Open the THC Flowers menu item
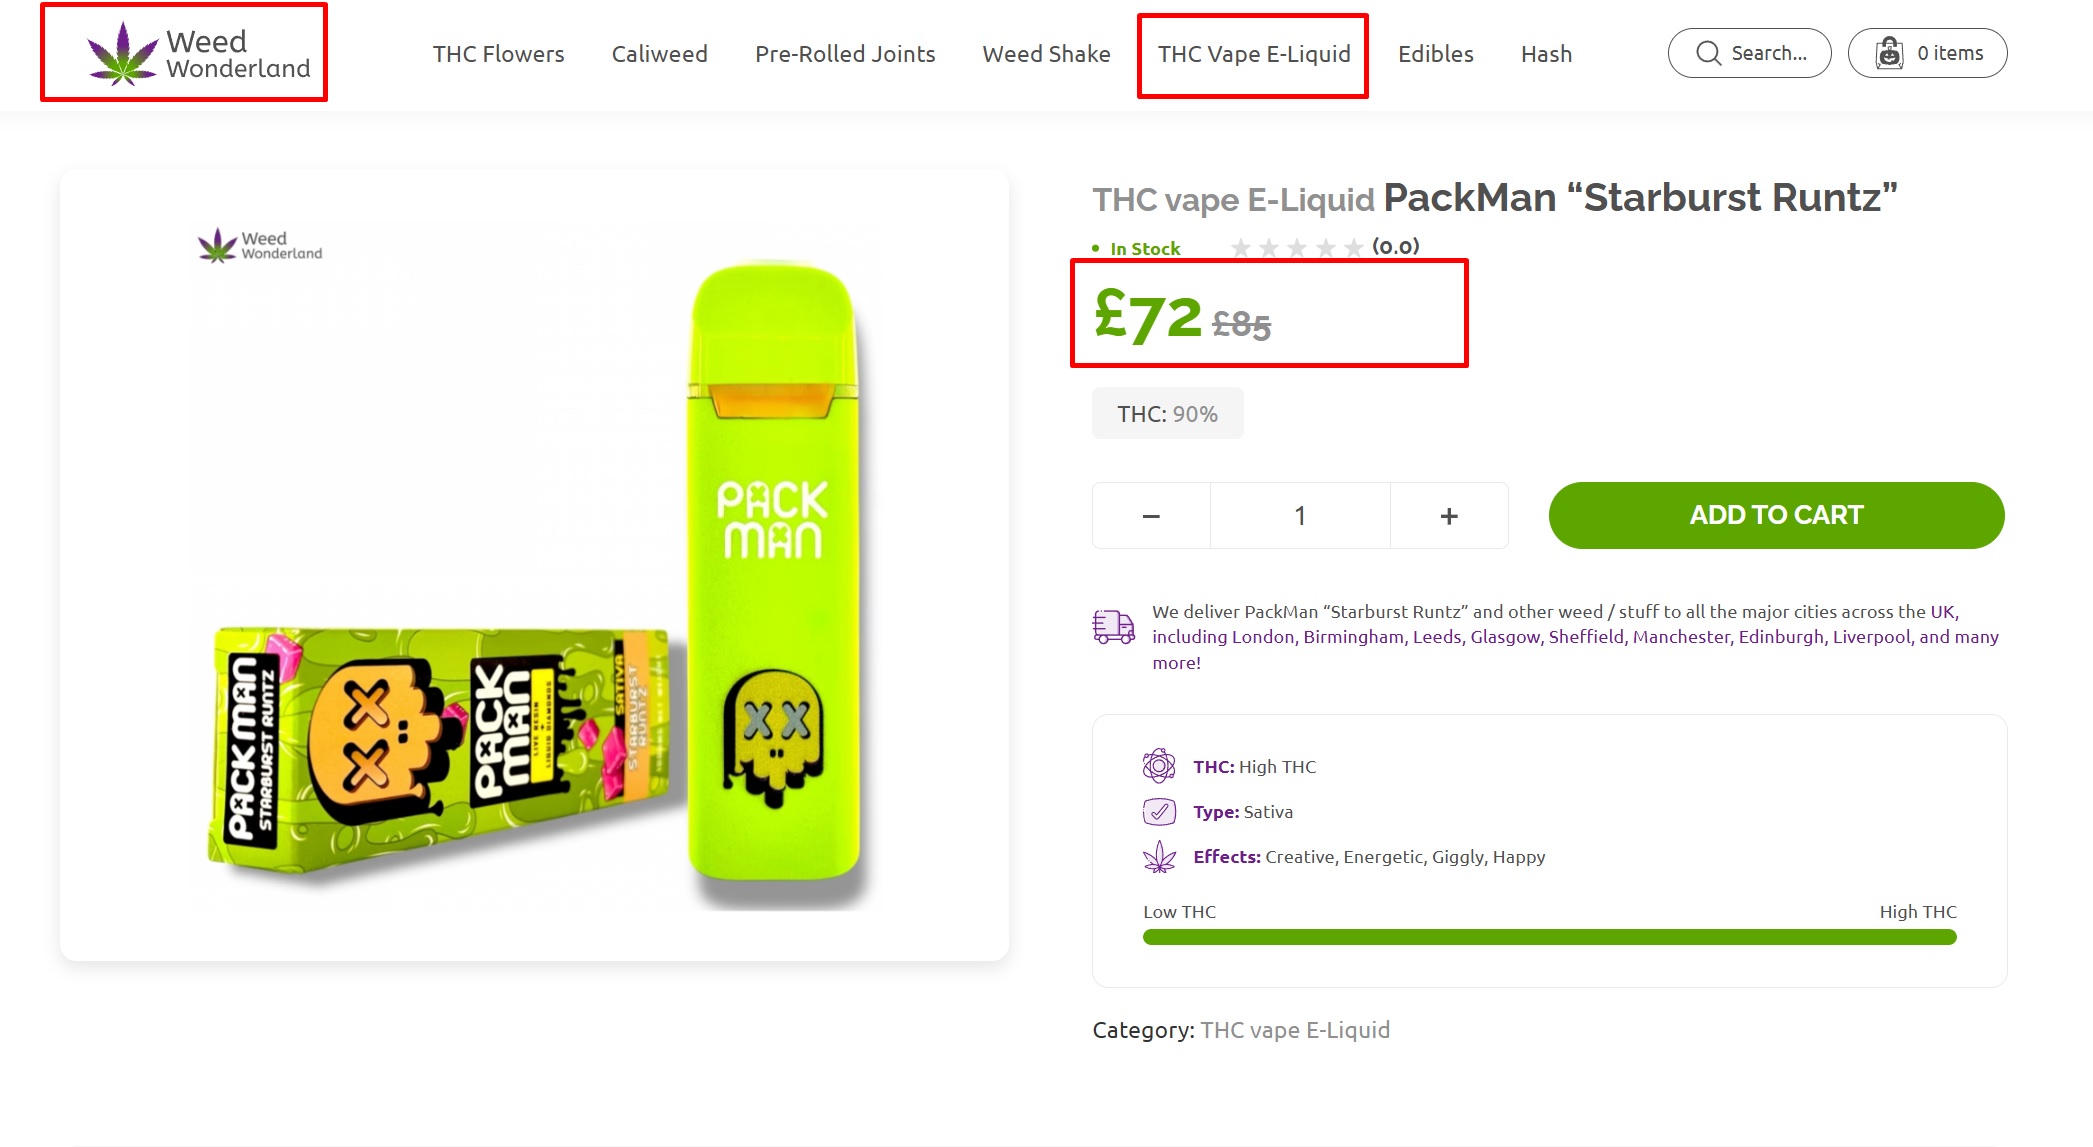 tap(498, 54)
